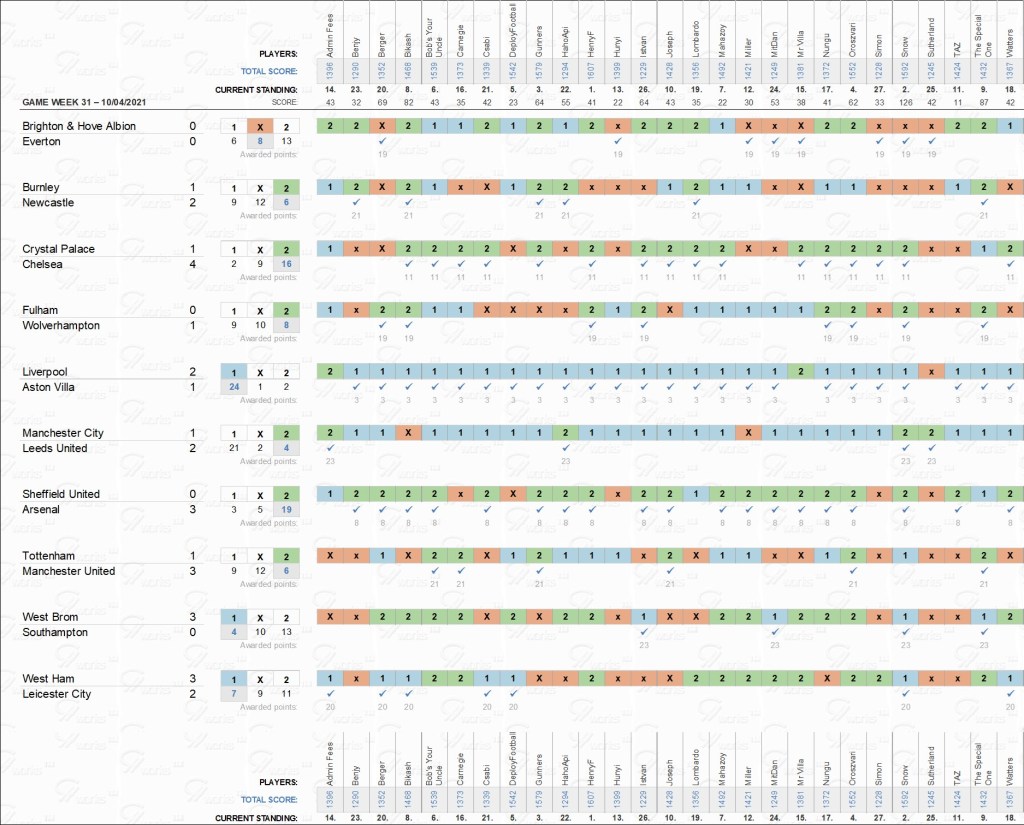The width and height of the screenshot is (1024, 825).
Task: Click the DeployFootball player name in top header
Action: pyautogui.click(x=513, y=40)
